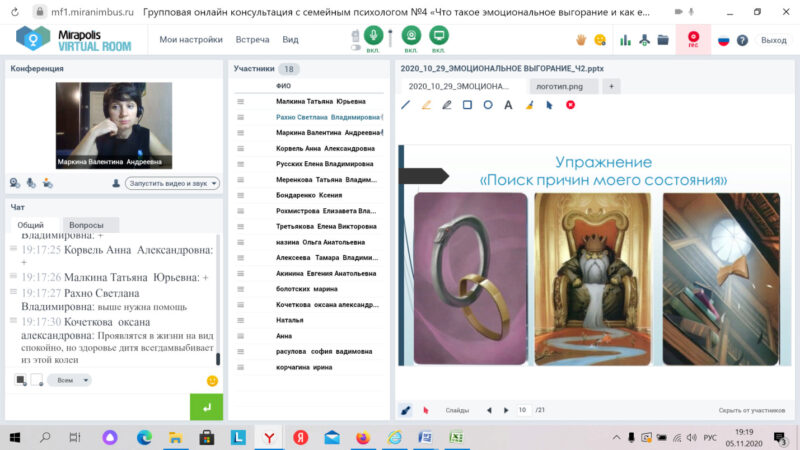Open the Мои настройки menu

click(x=191, y=40)
